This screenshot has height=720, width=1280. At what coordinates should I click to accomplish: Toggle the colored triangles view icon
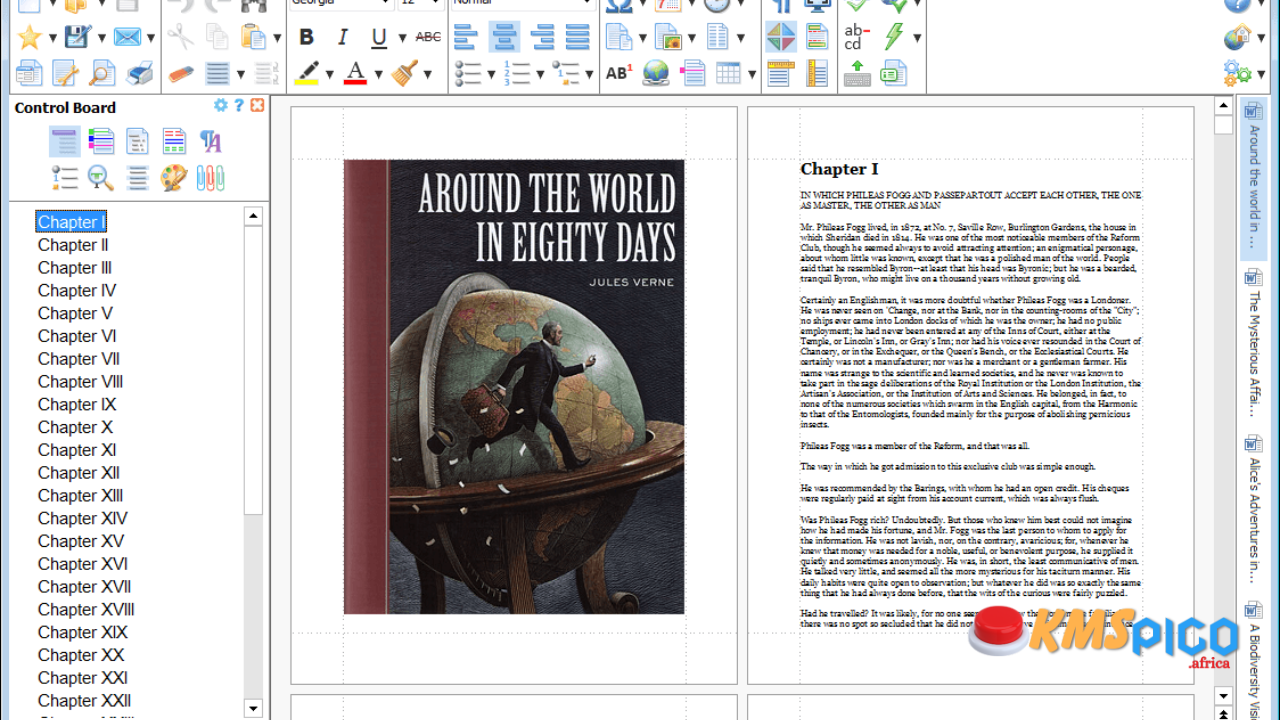point(781,37)
